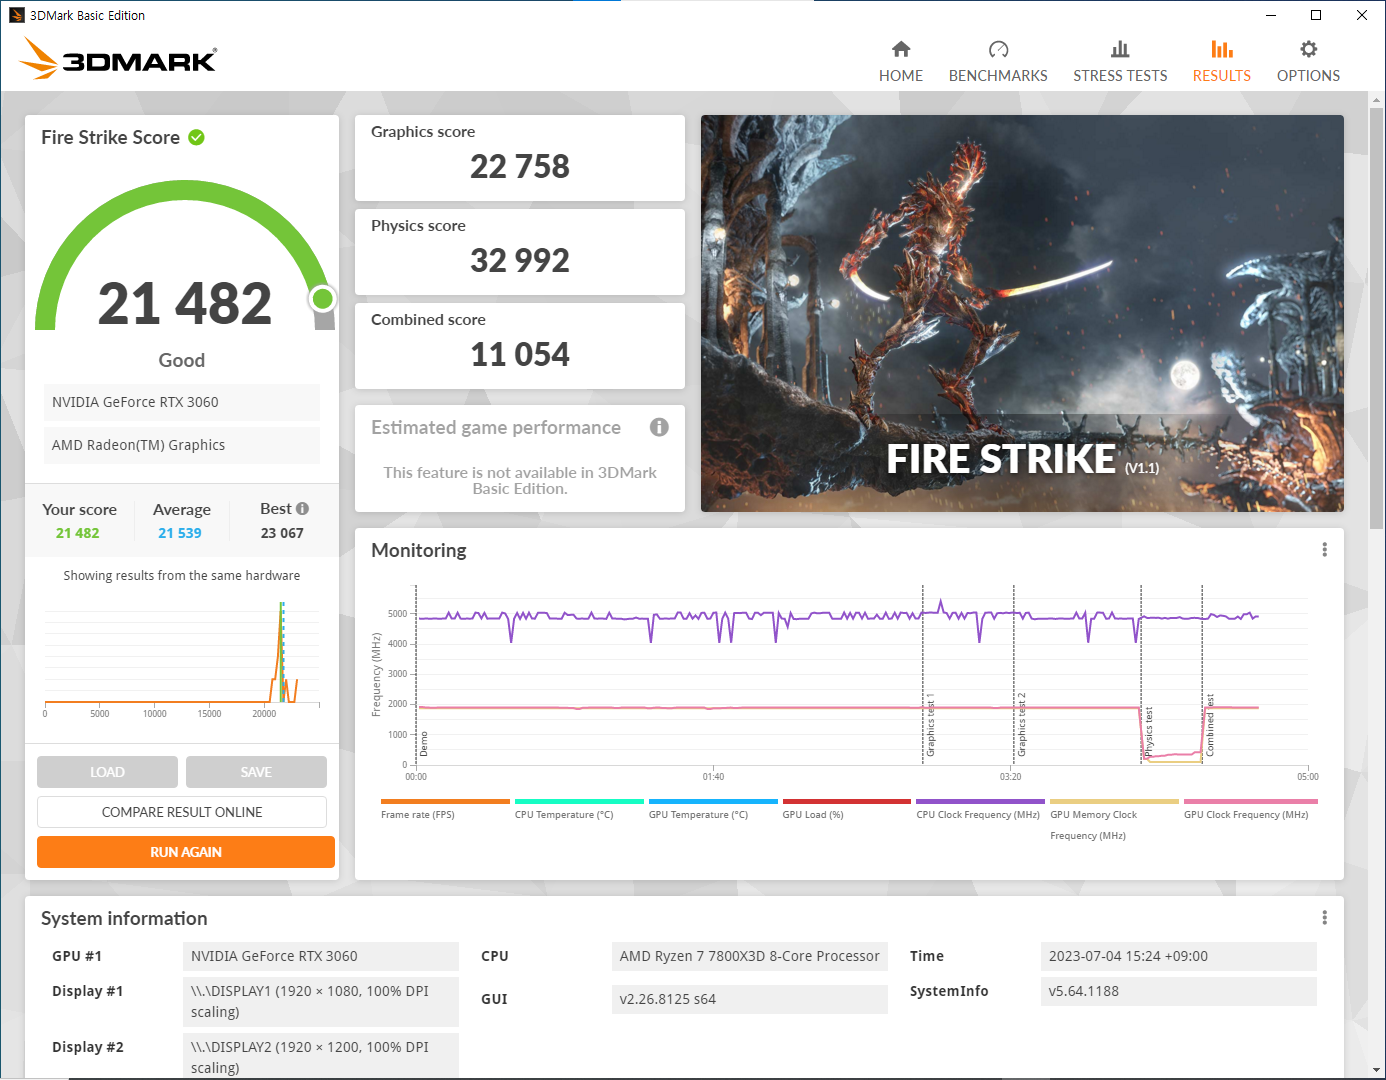
Task: Click the info icon next to Best score
Action: click(x=302, y=508)
